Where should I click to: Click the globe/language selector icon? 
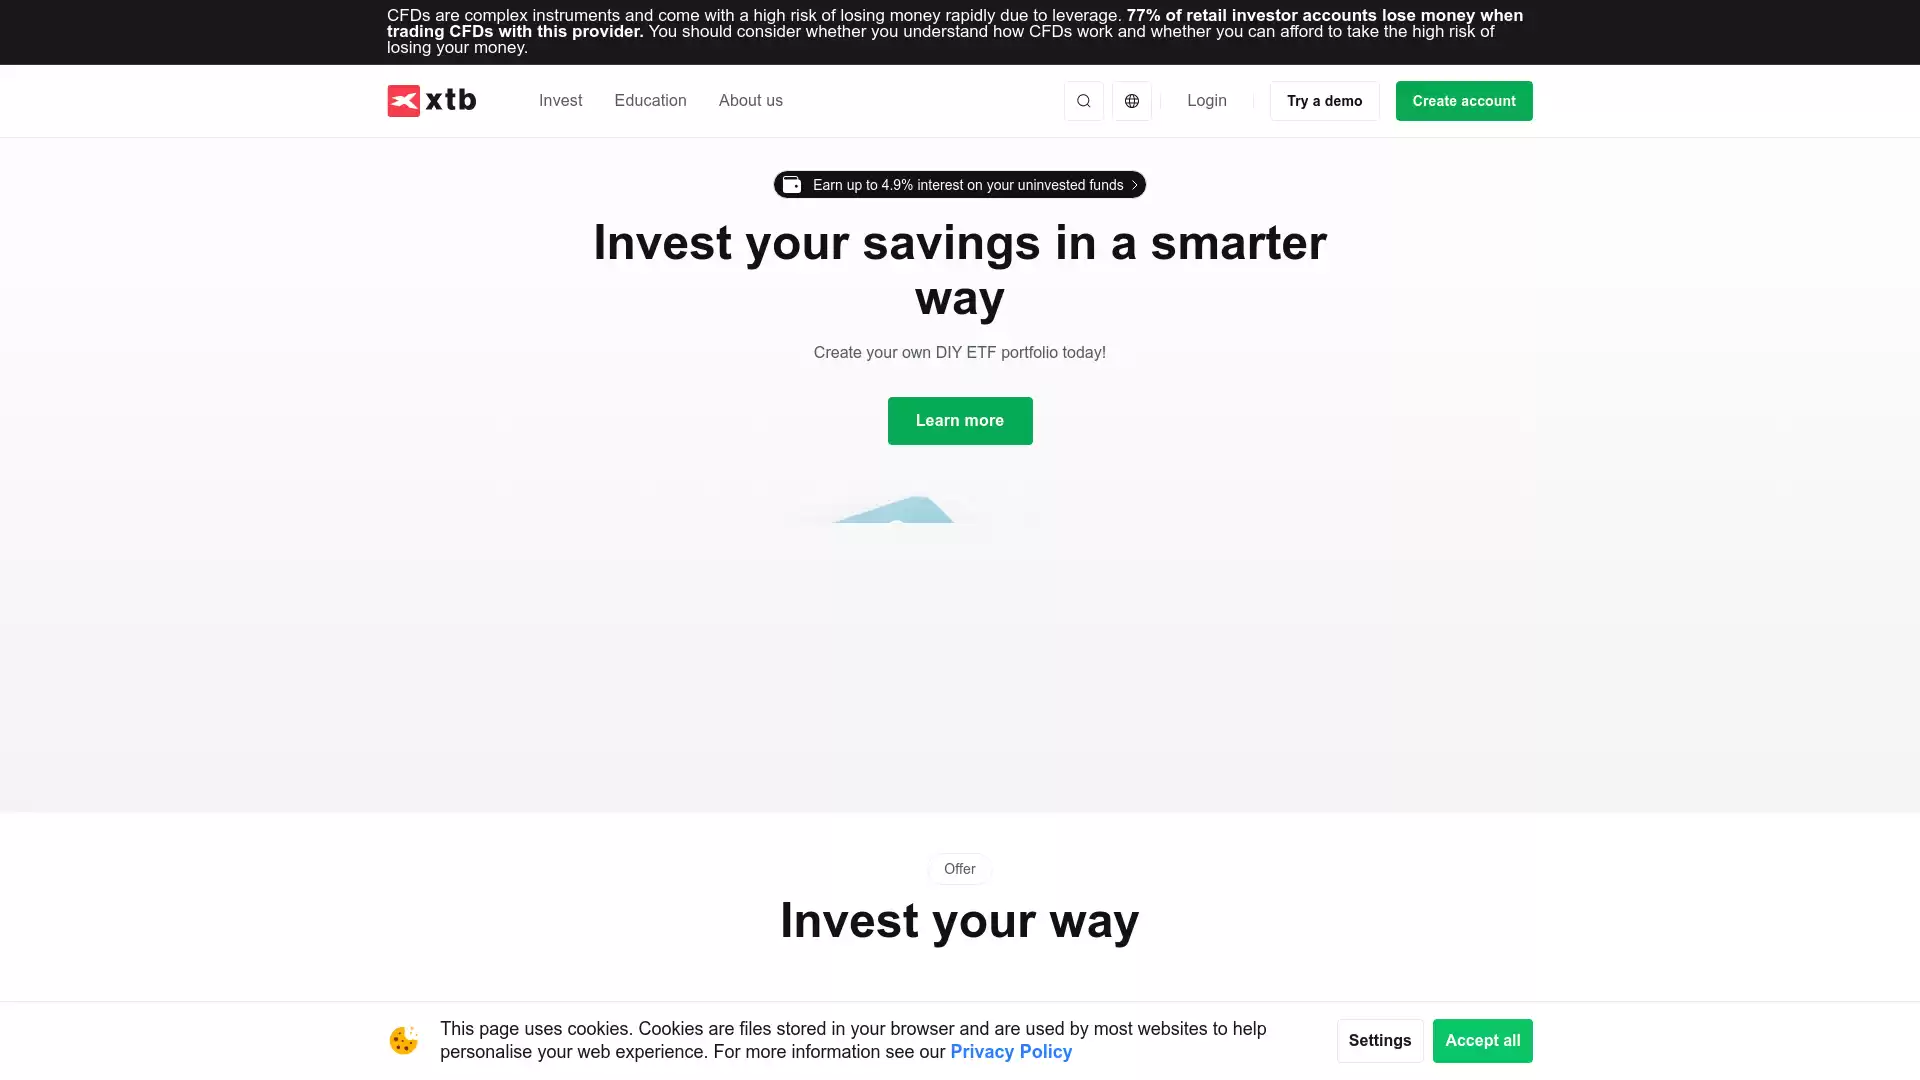[x=1131, y=100]
